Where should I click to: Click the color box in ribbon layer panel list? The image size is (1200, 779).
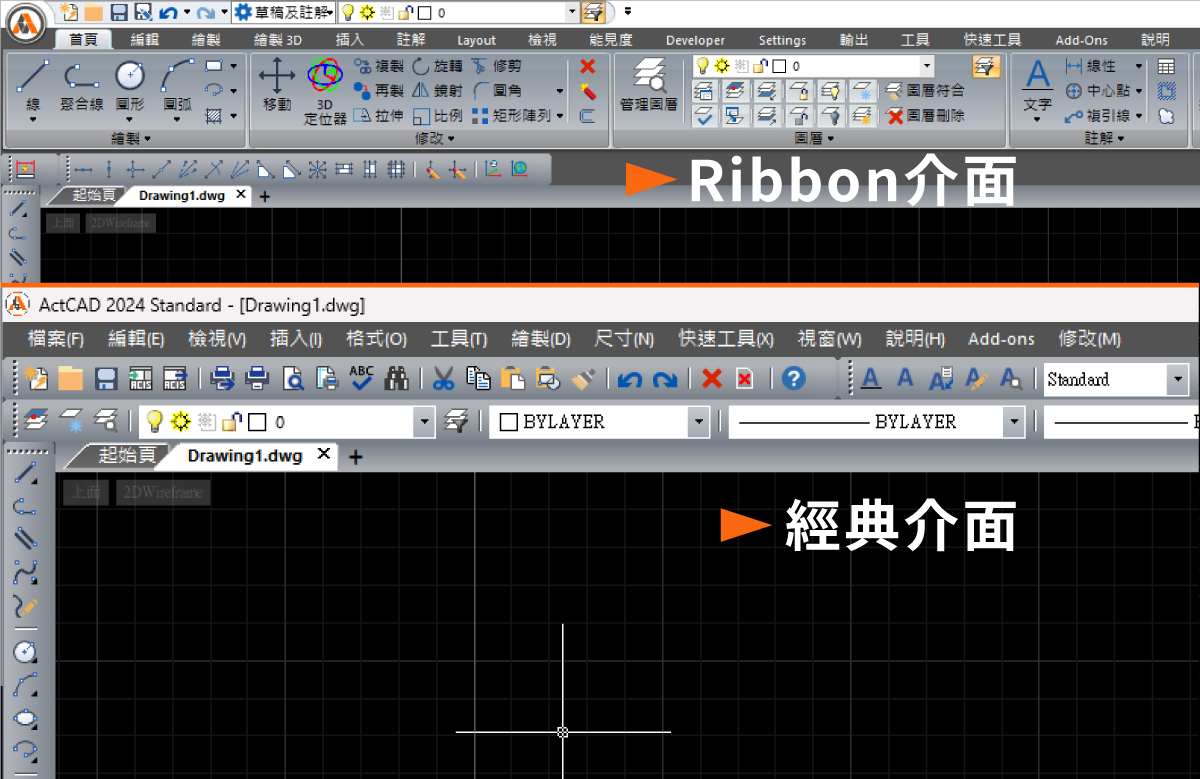coord(779,66)
